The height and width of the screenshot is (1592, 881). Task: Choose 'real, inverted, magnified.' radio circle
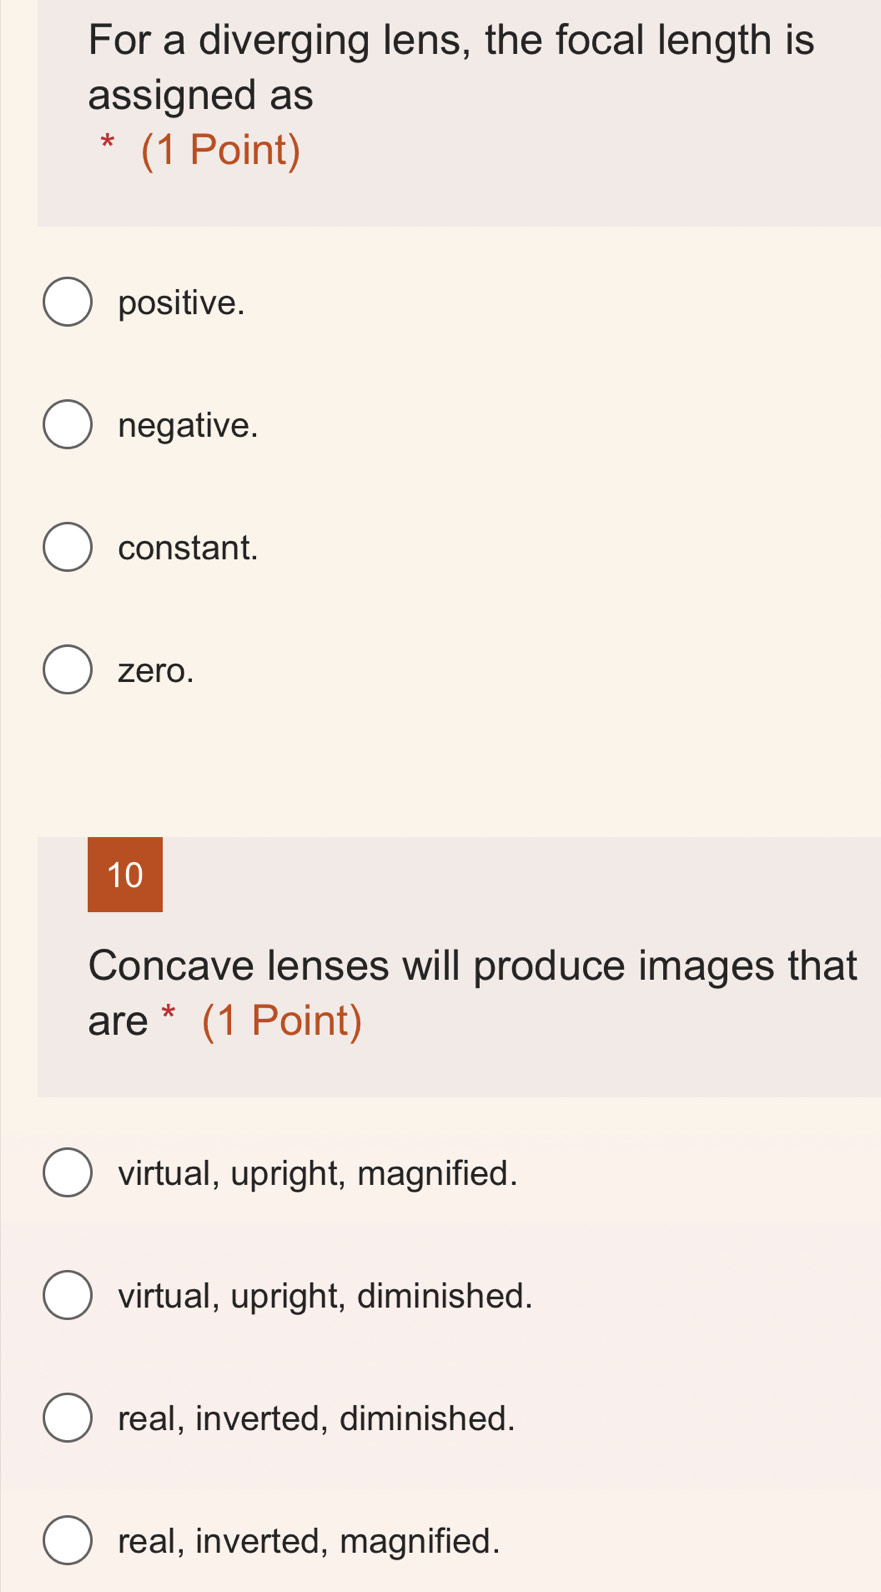click(68, 1541)
